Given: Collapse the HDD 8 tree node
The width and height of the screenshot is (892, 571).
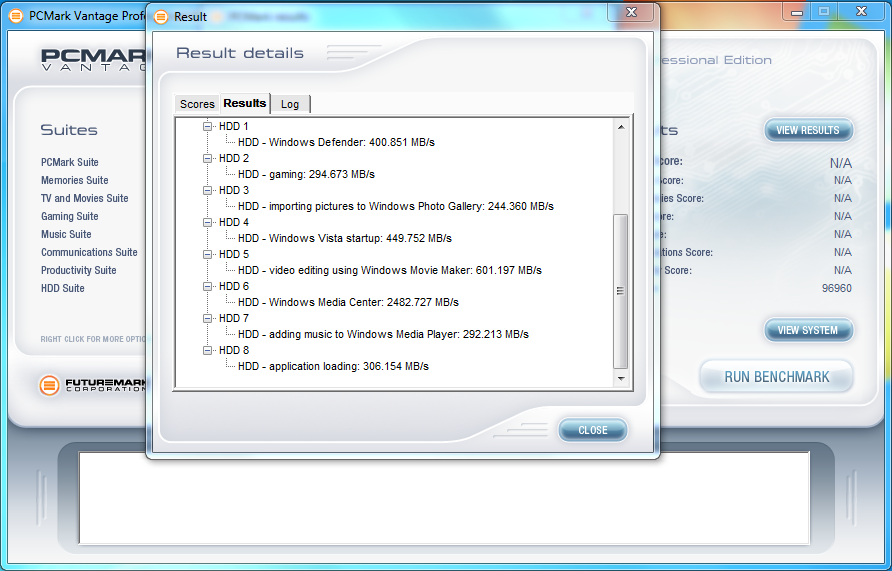Looking at the screenshot, I should click(x=208, y=350).
